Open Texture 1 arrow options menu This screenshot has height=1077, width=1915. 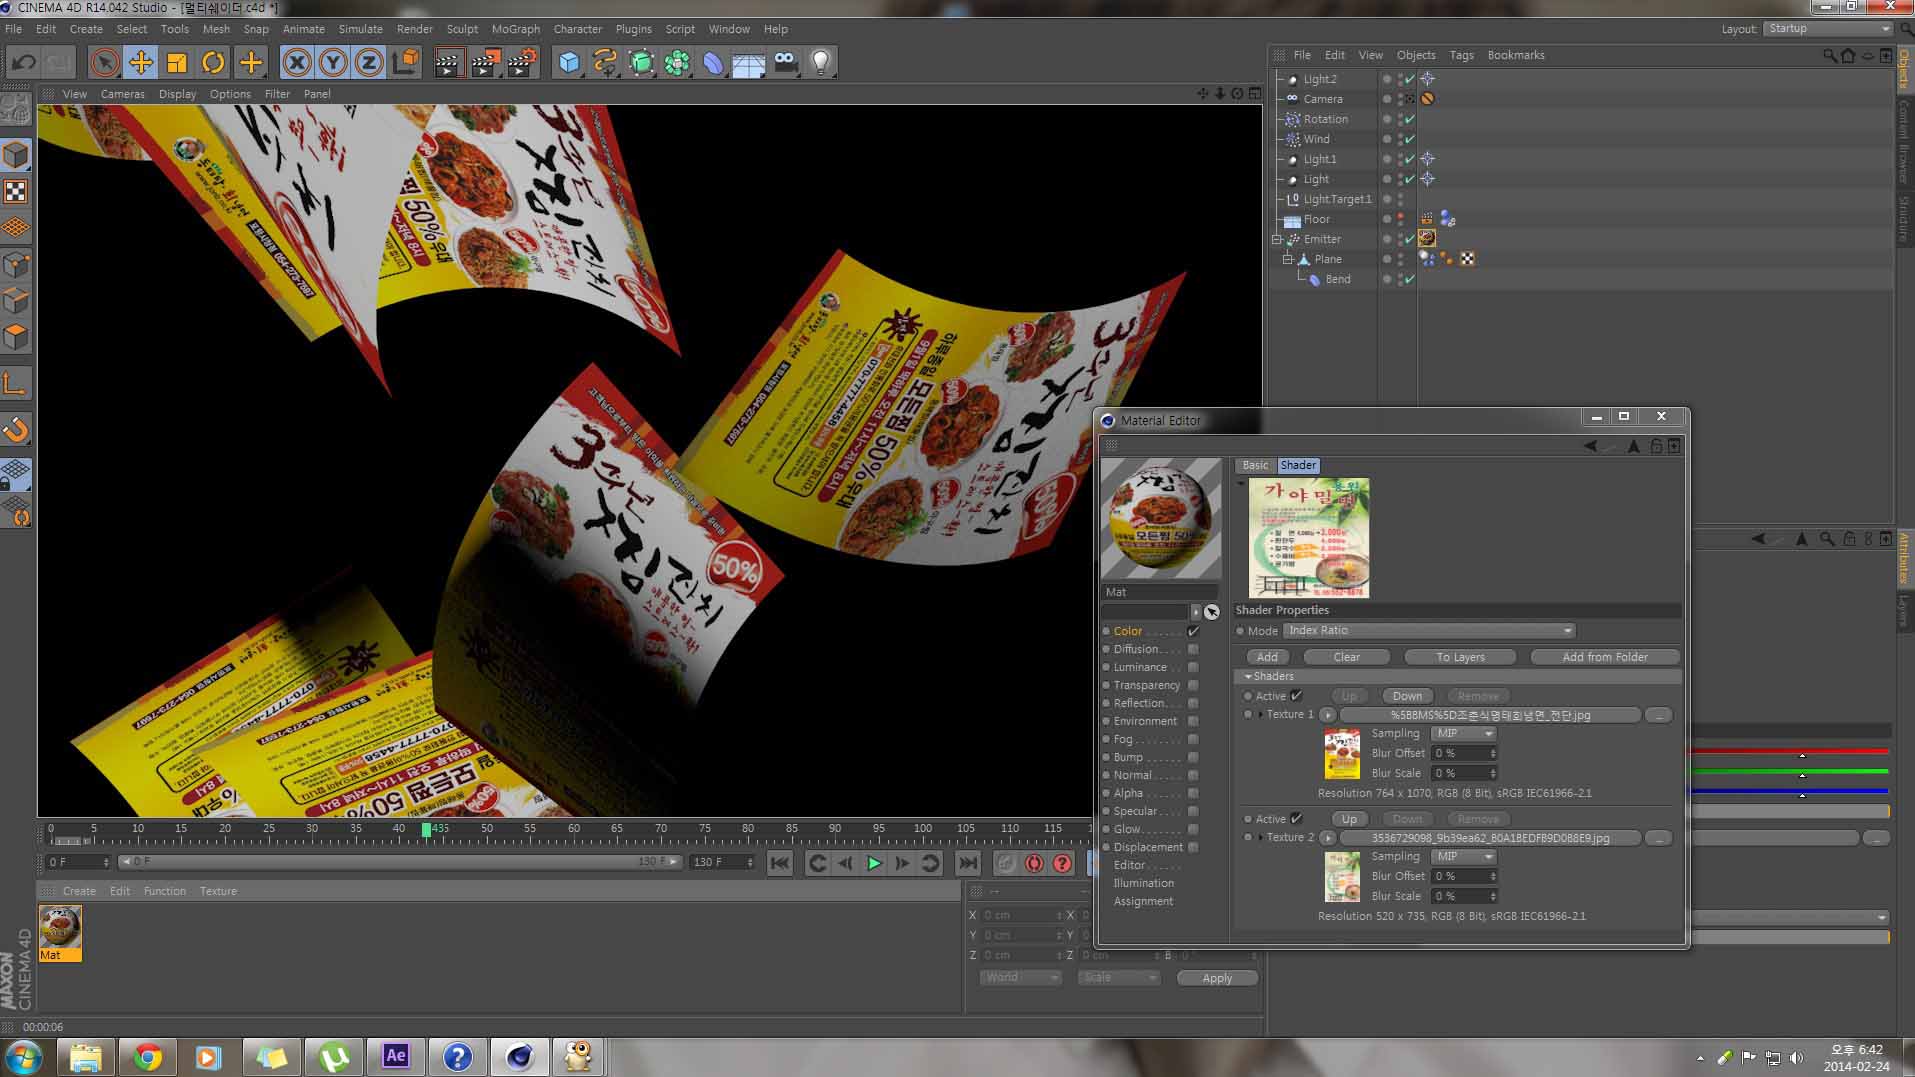click(x=1328, y=715)
